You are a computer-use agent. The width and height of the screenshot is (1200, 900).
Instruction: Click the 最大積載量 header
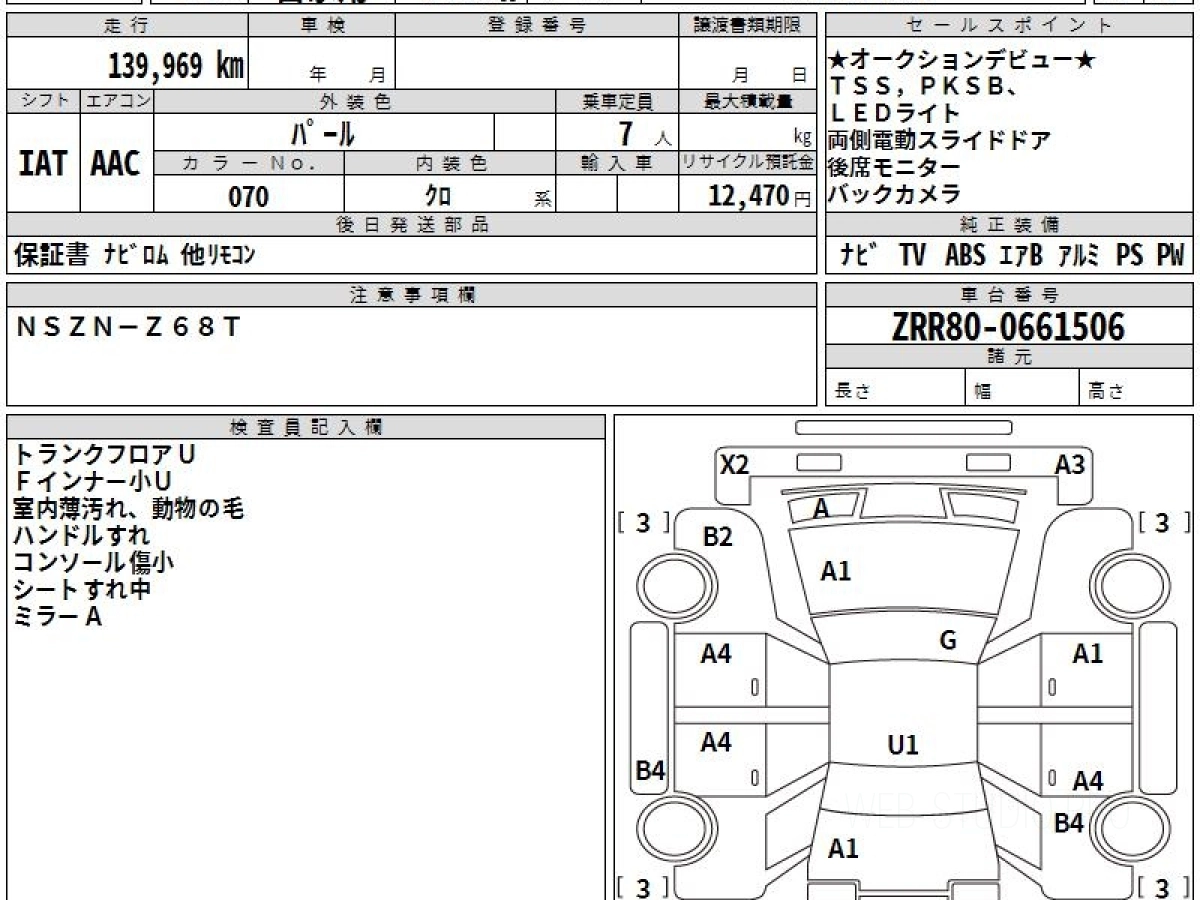(747, 101)
